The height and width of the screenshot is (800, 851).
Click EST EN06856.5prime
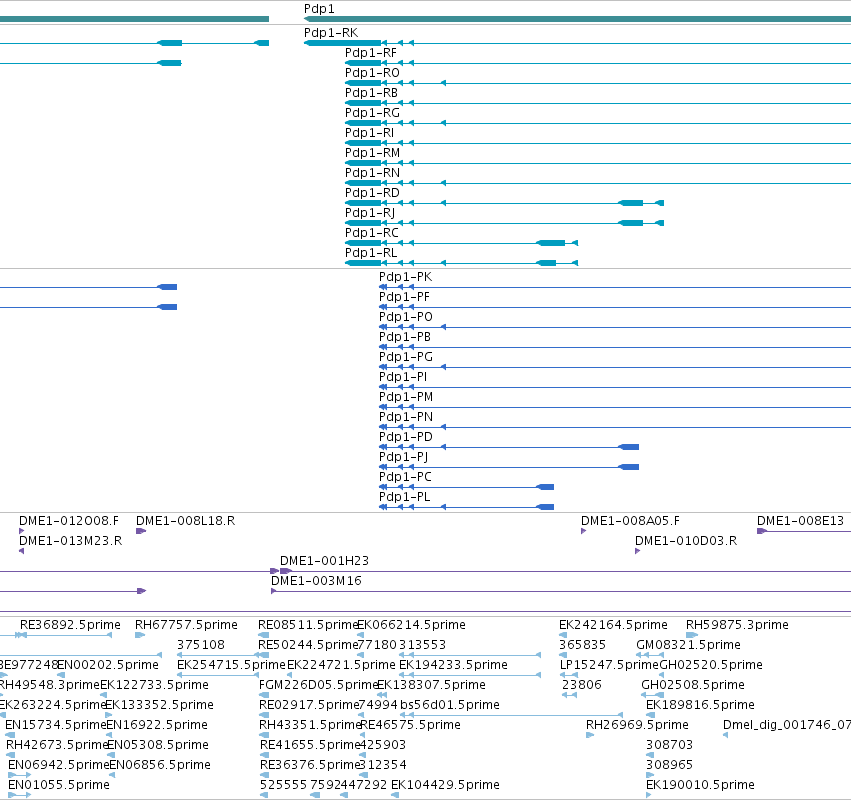click(x=160, y=765)
